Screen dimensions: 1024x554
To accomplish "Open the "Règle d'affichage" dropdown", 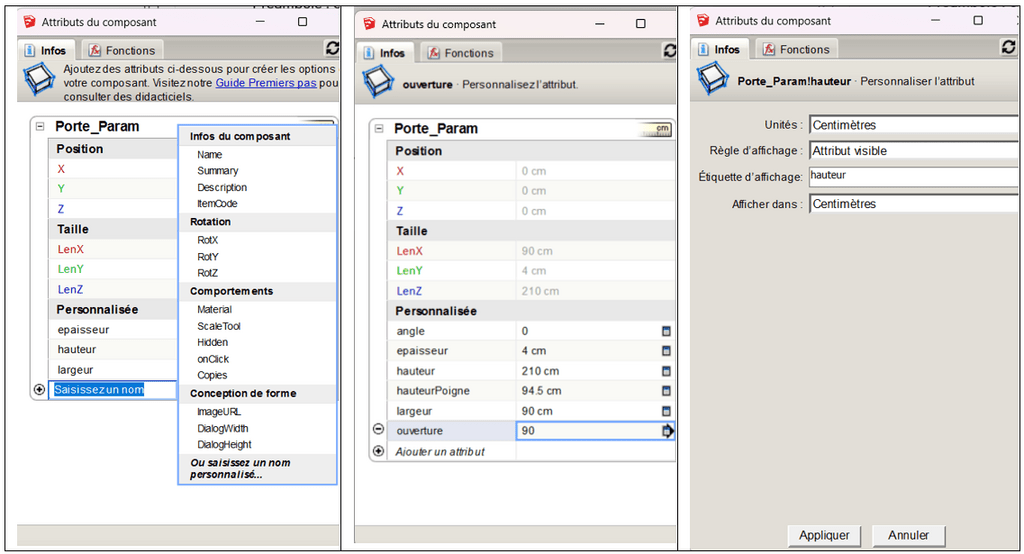I will coord(914,151).
